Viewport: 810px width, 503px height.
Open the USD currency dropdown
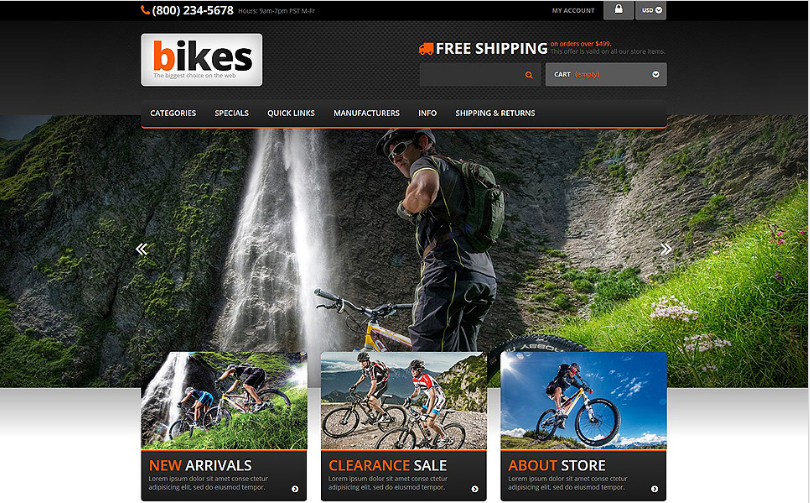pyautogui.click(x=651, y=10)
